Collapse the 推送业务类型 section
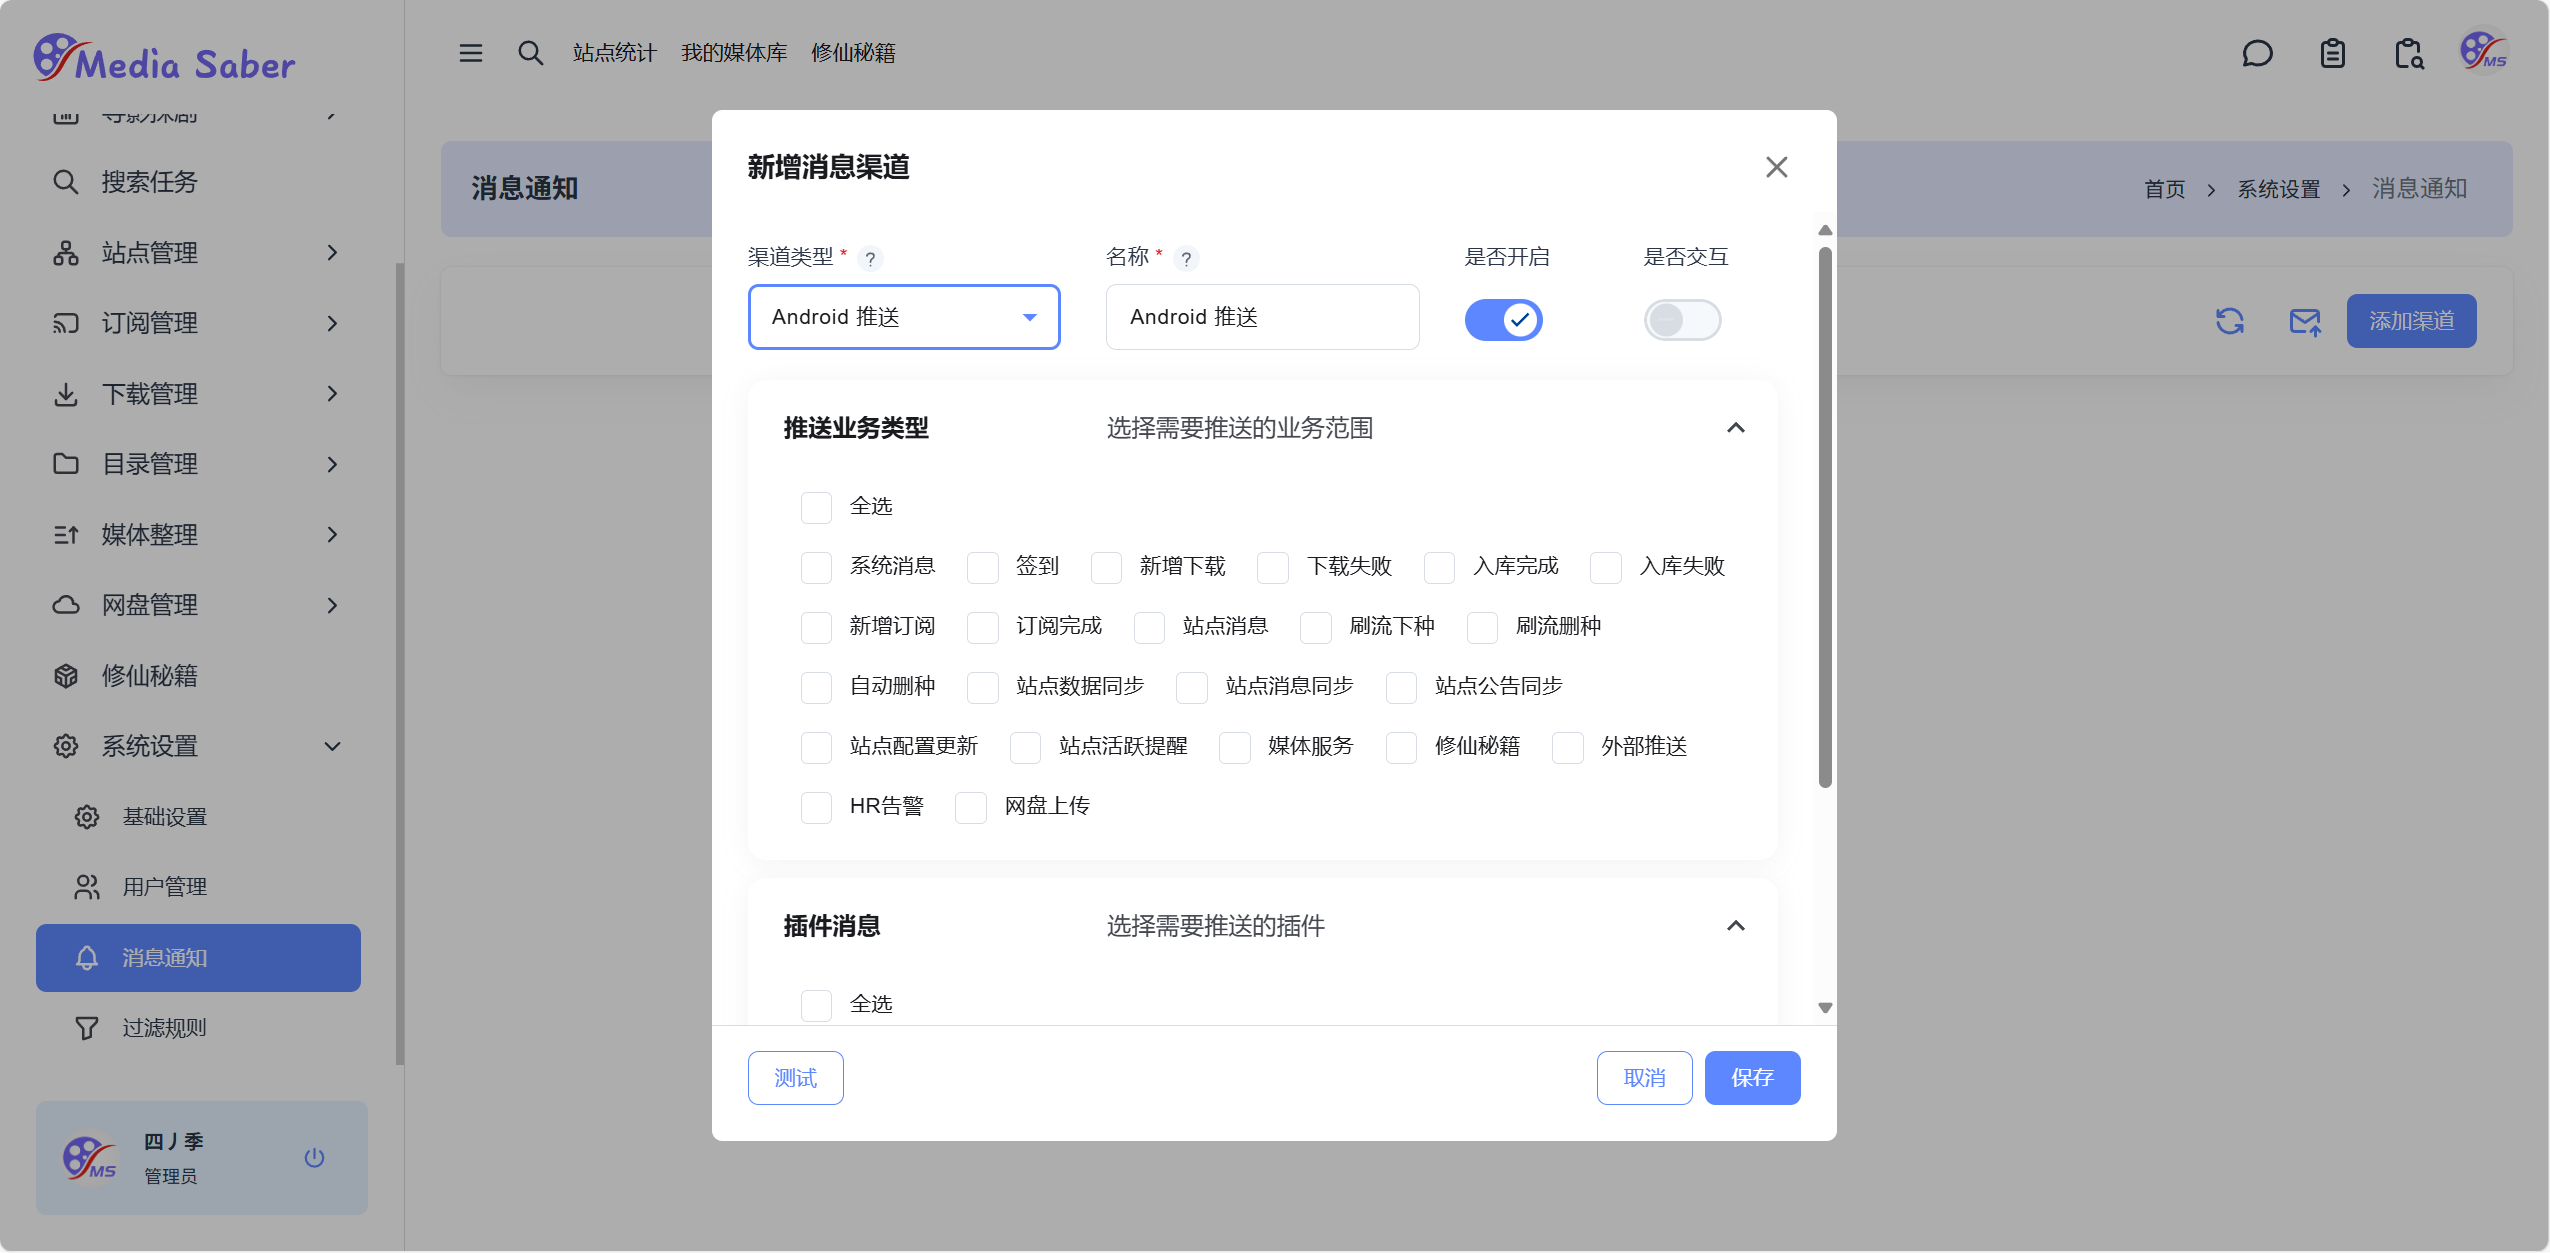This screenshot has height=1253, width=2550. (1735, 428)
